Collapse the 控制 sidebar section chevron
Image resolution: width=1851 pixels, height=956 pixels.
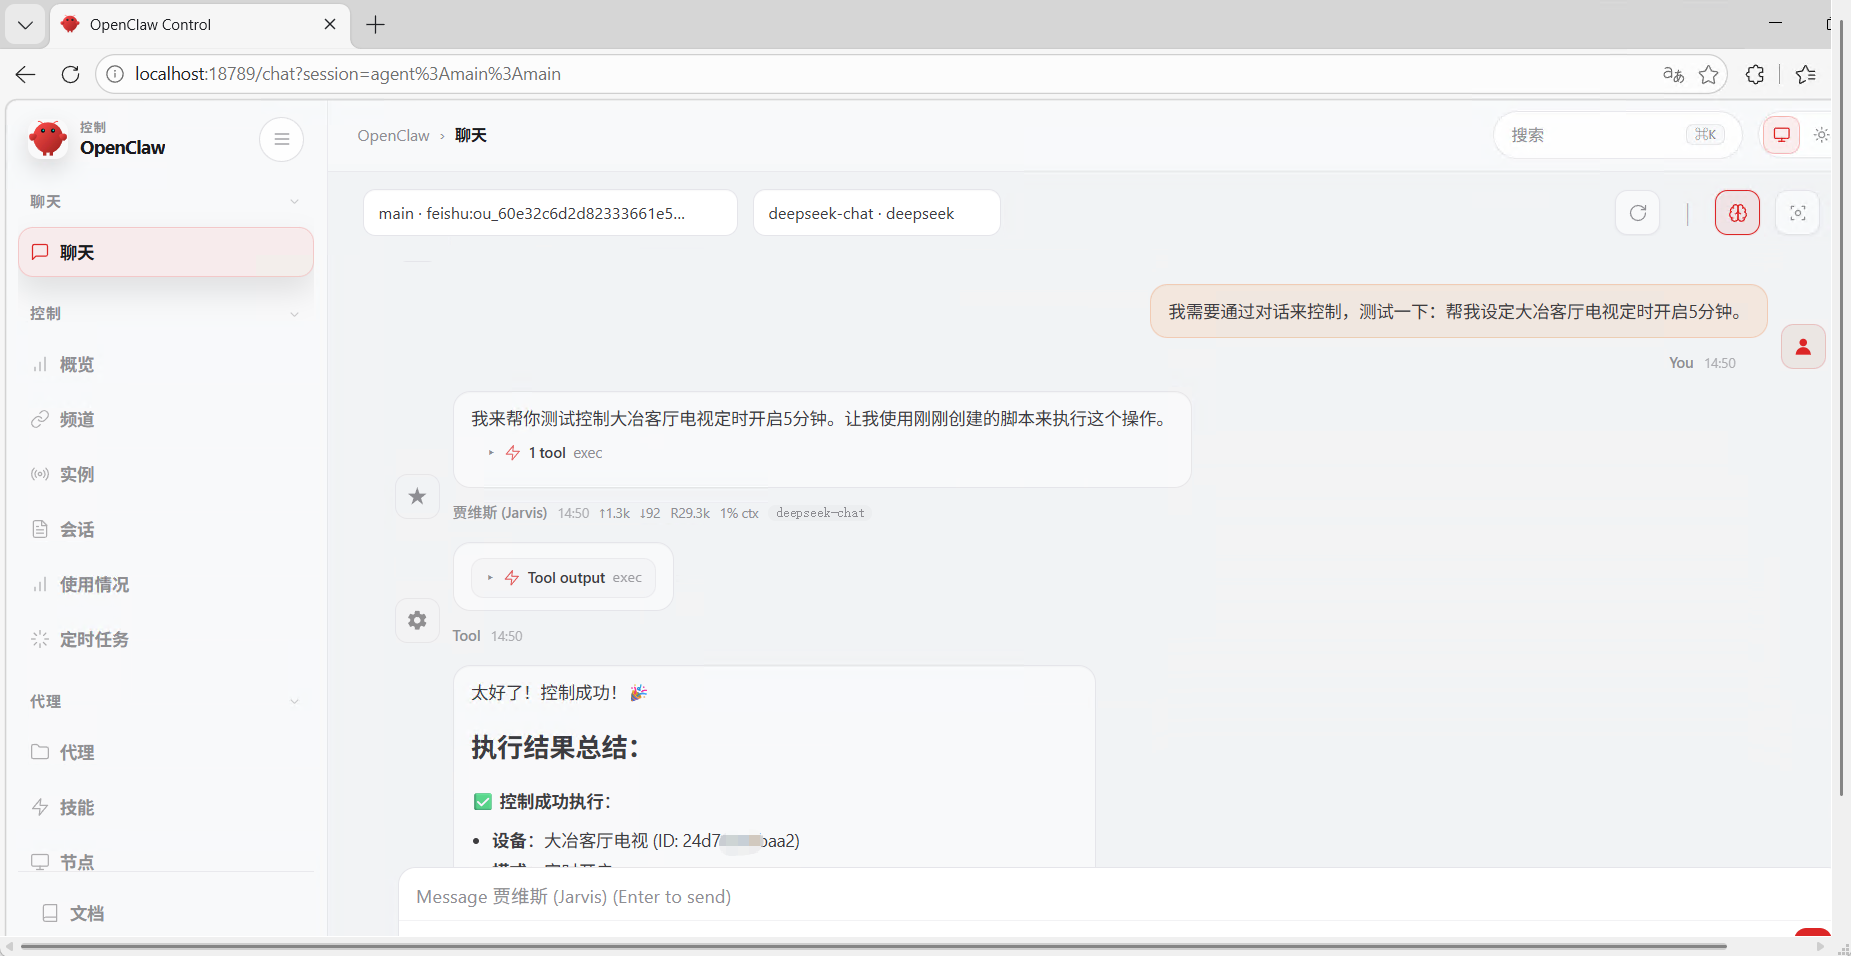(294, 314)
